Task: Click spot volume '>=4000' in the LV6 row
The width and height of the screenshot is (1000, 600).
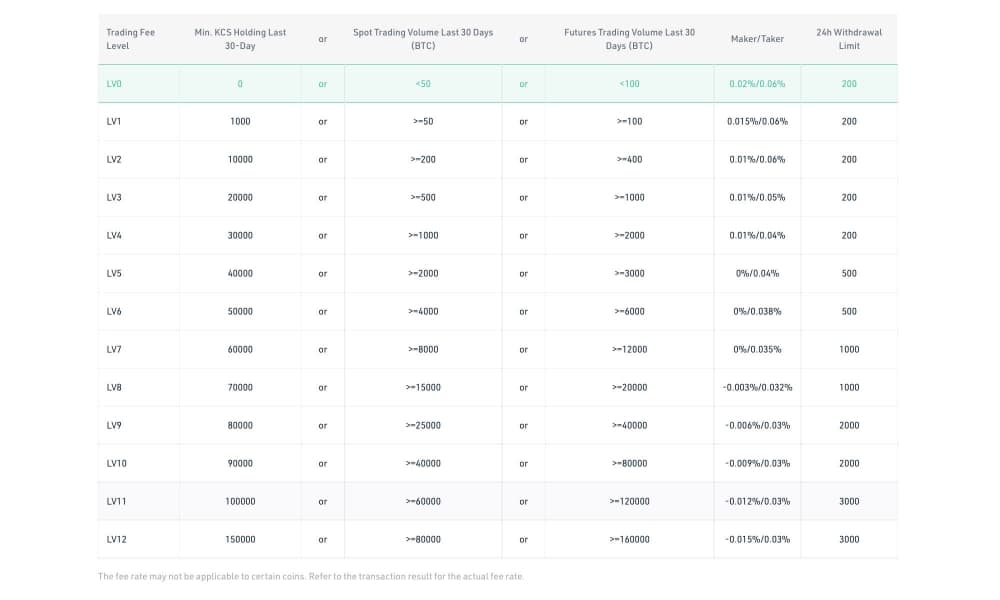Action: pyautogui.click(x=423, y=311)
